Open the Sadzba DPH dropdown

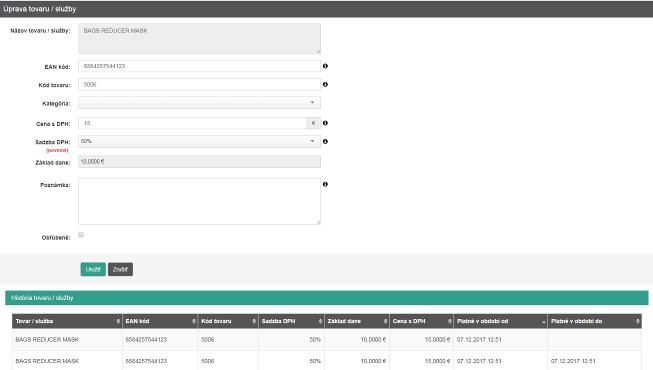coord(199,141)
